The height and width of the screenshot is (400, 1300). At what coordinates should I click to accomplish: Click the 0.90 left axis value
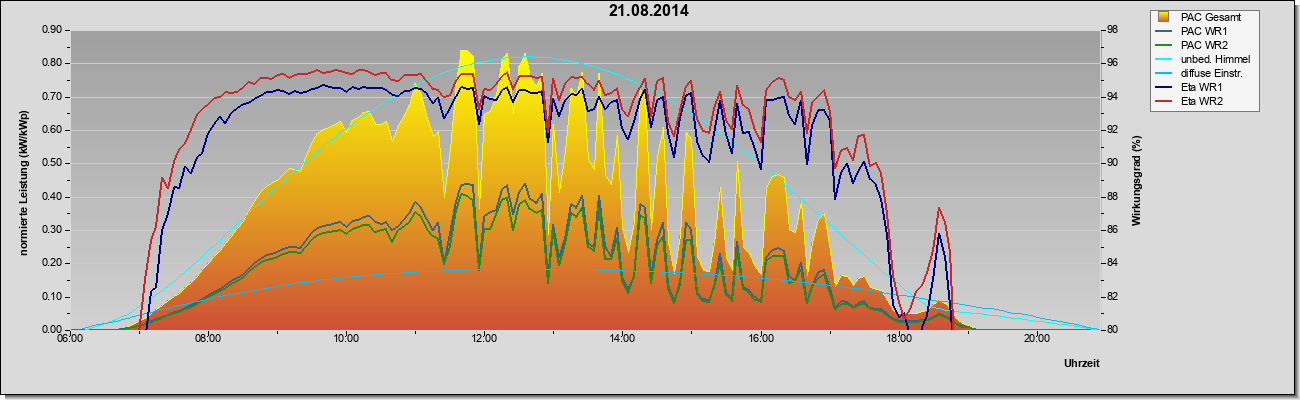click(53, 30)
